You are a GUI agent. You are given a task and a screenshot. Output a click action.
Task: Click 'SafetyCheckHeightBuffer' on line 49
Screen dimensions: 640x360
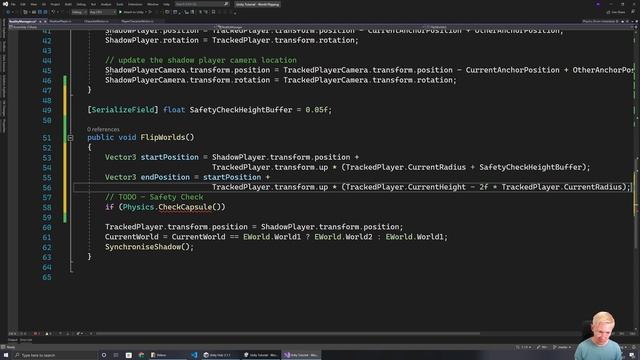tap(241, 110)
